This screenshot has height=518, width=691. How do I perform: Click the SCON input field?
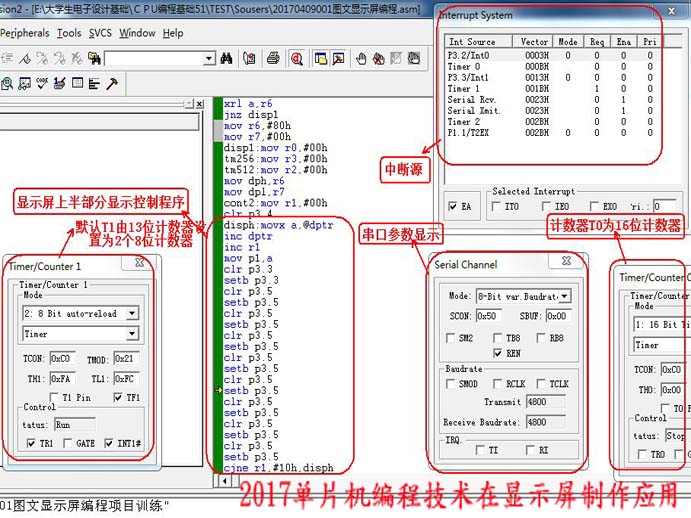[x=487, y=316]
